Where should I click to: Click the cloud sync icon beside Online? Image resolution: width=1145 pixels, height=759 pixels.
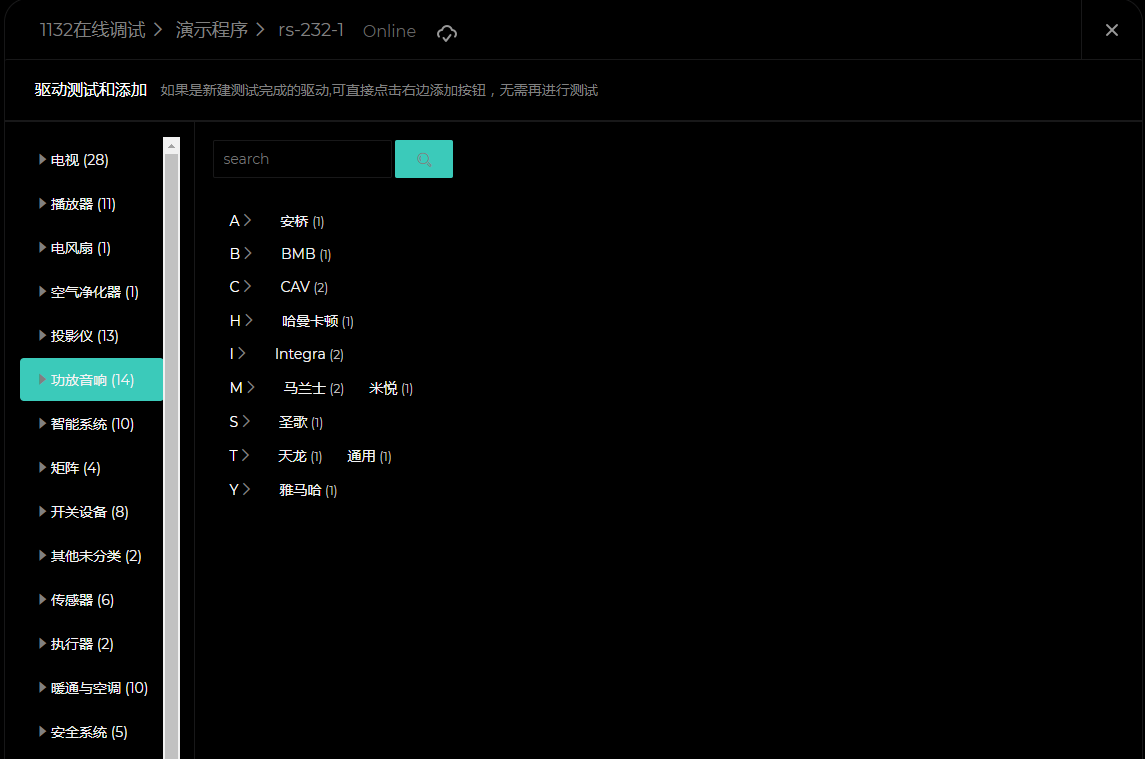click(x=446, y=33)
